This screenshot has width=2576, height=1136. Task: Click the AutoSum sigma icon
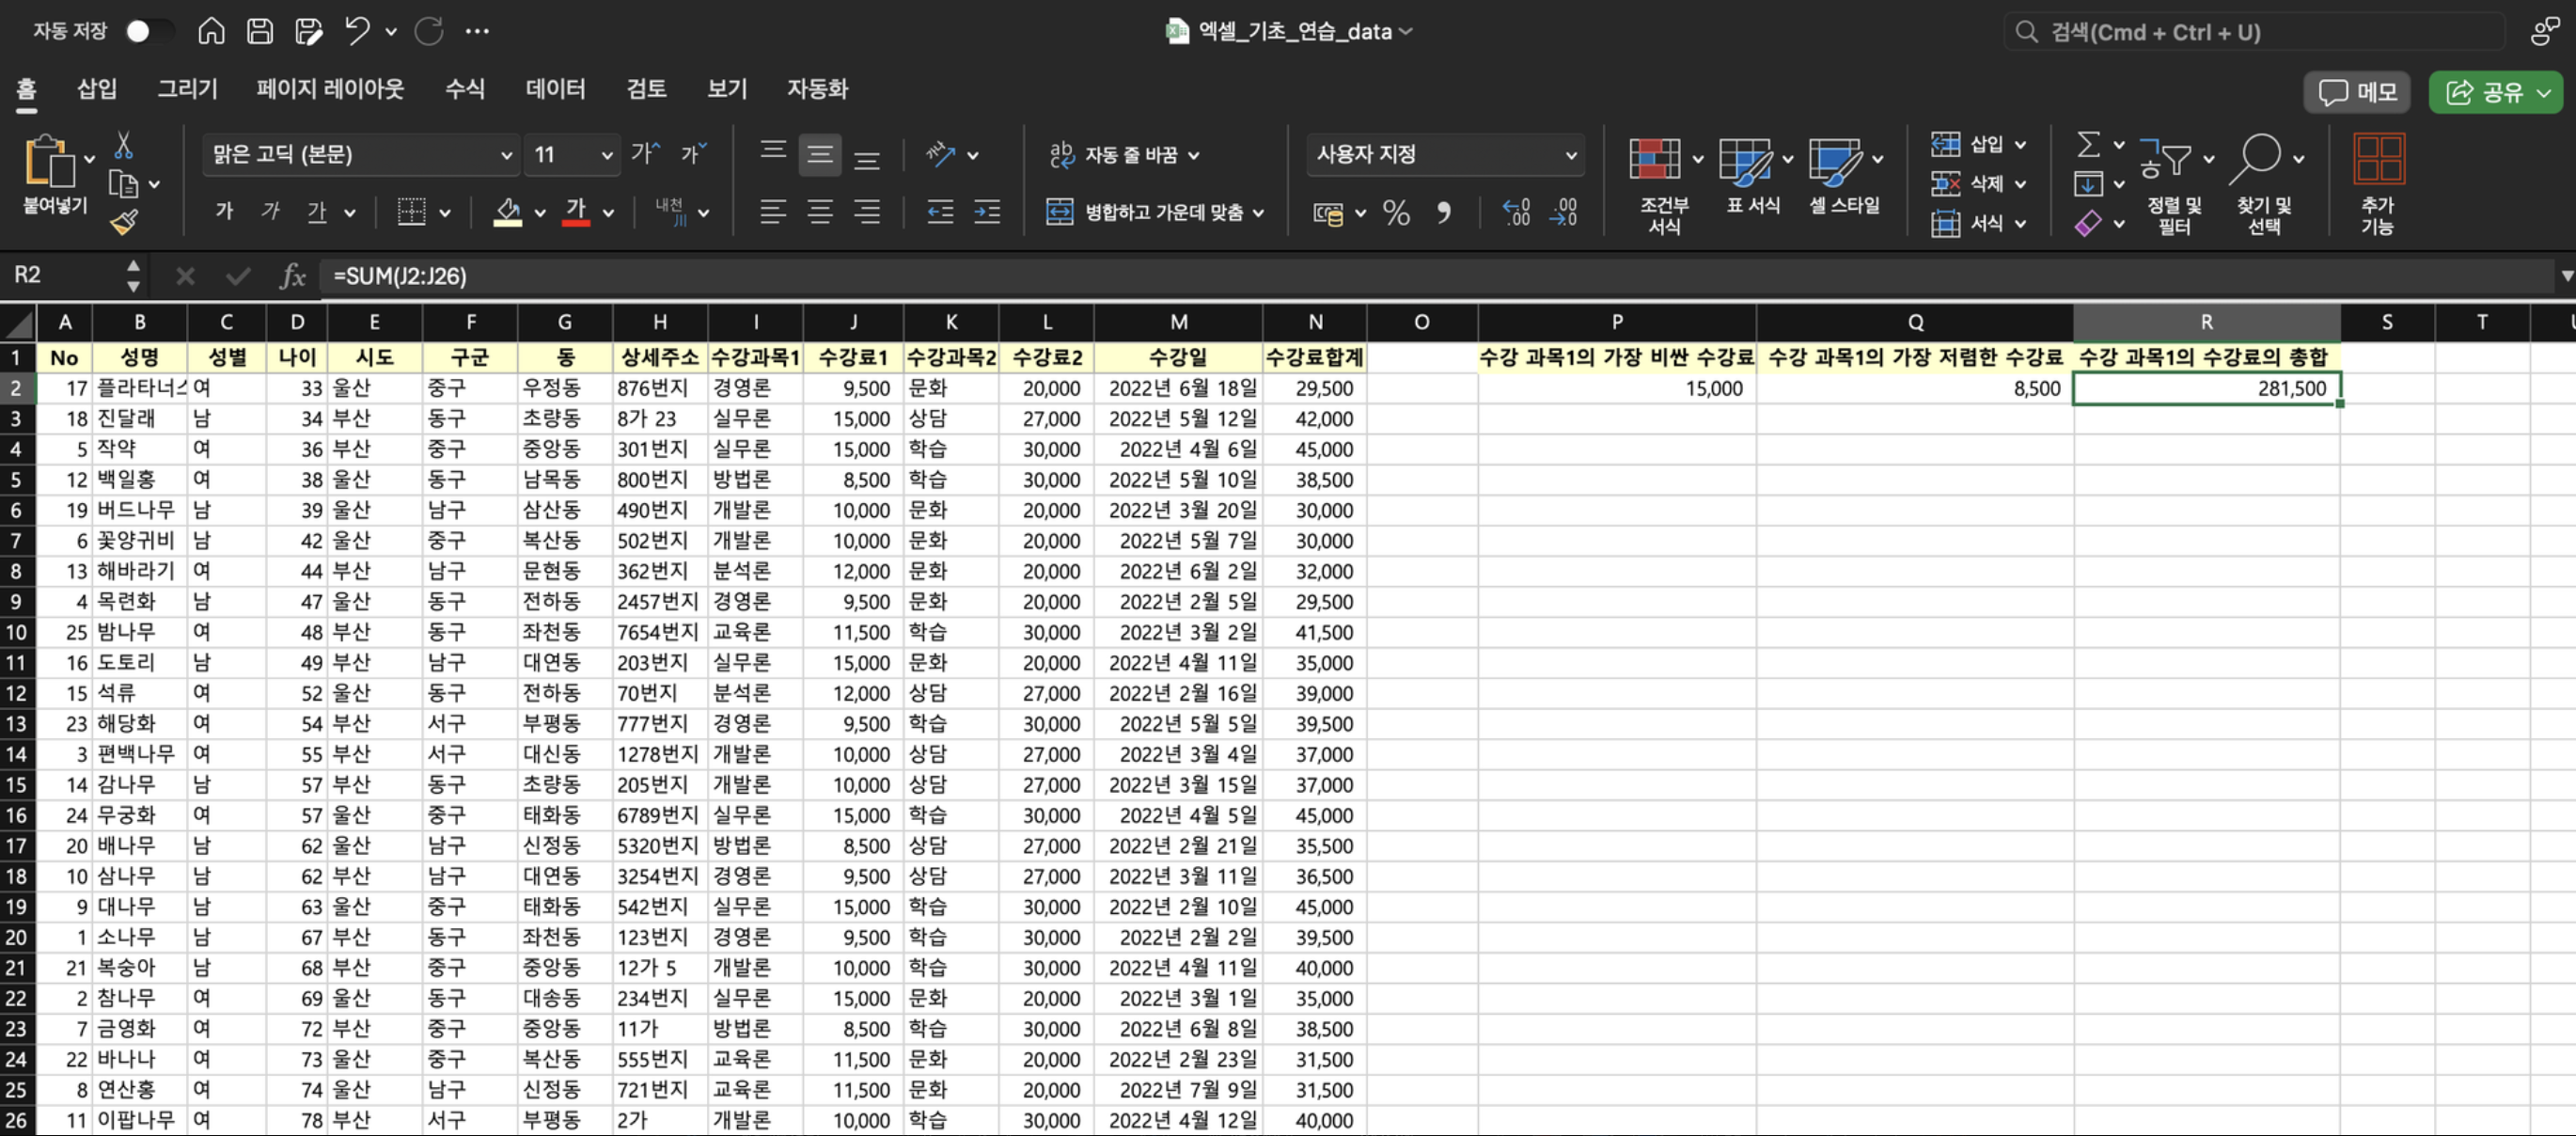click(x=2088, y=145)
